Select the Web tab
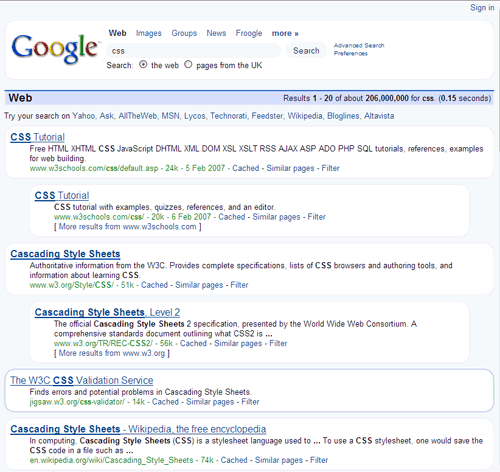This screenshot has width=500, height=472. coord(117,33)
